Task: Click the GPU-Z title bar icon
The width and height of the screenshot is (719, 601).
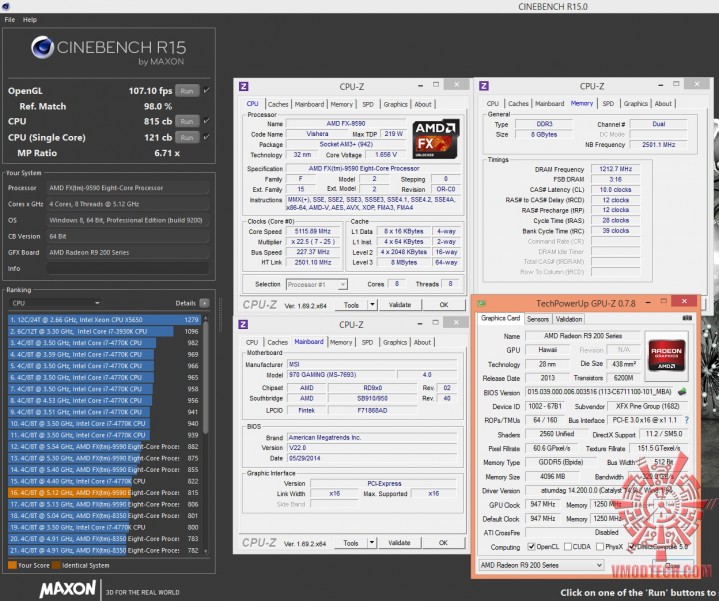Action: point(481,303)
